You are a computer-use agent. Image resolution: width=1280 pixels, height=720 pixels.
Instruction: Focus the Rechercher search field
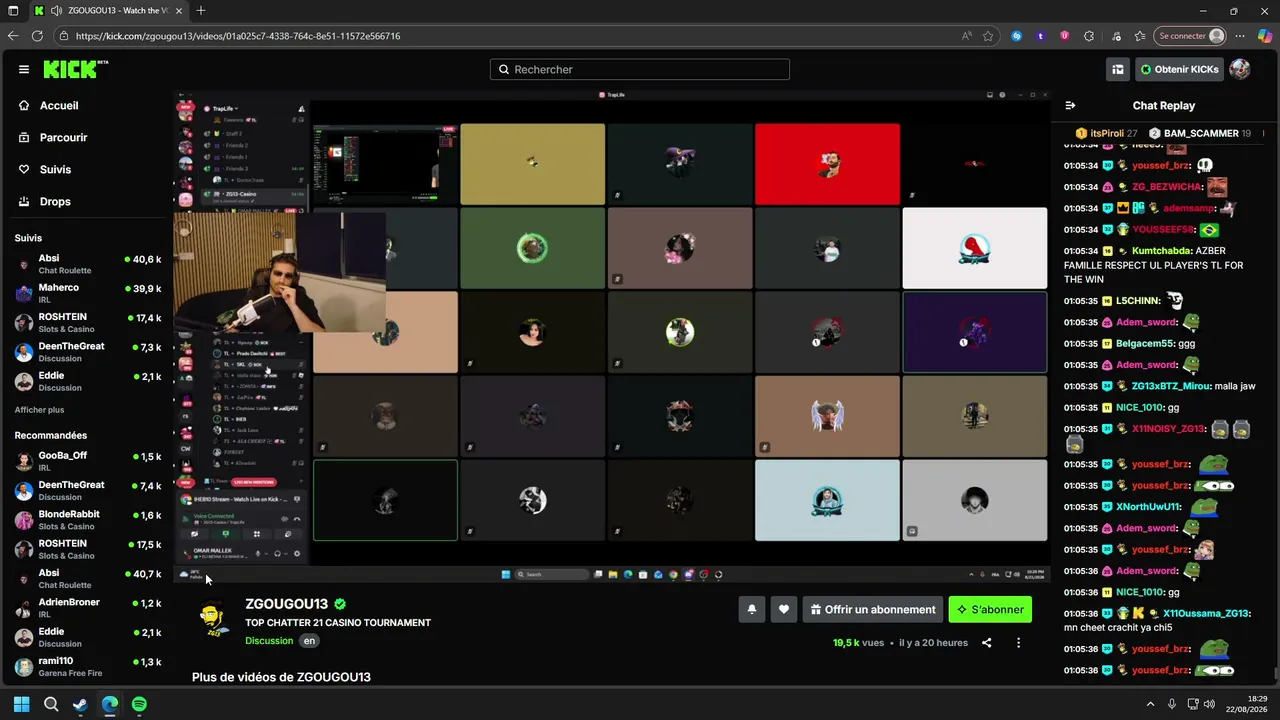[640, 69]
